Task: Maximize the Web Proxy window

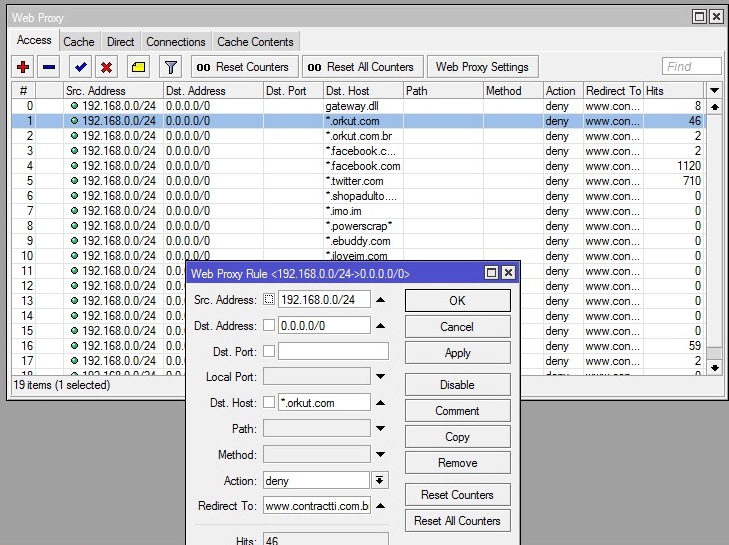Action: point(699,17)
